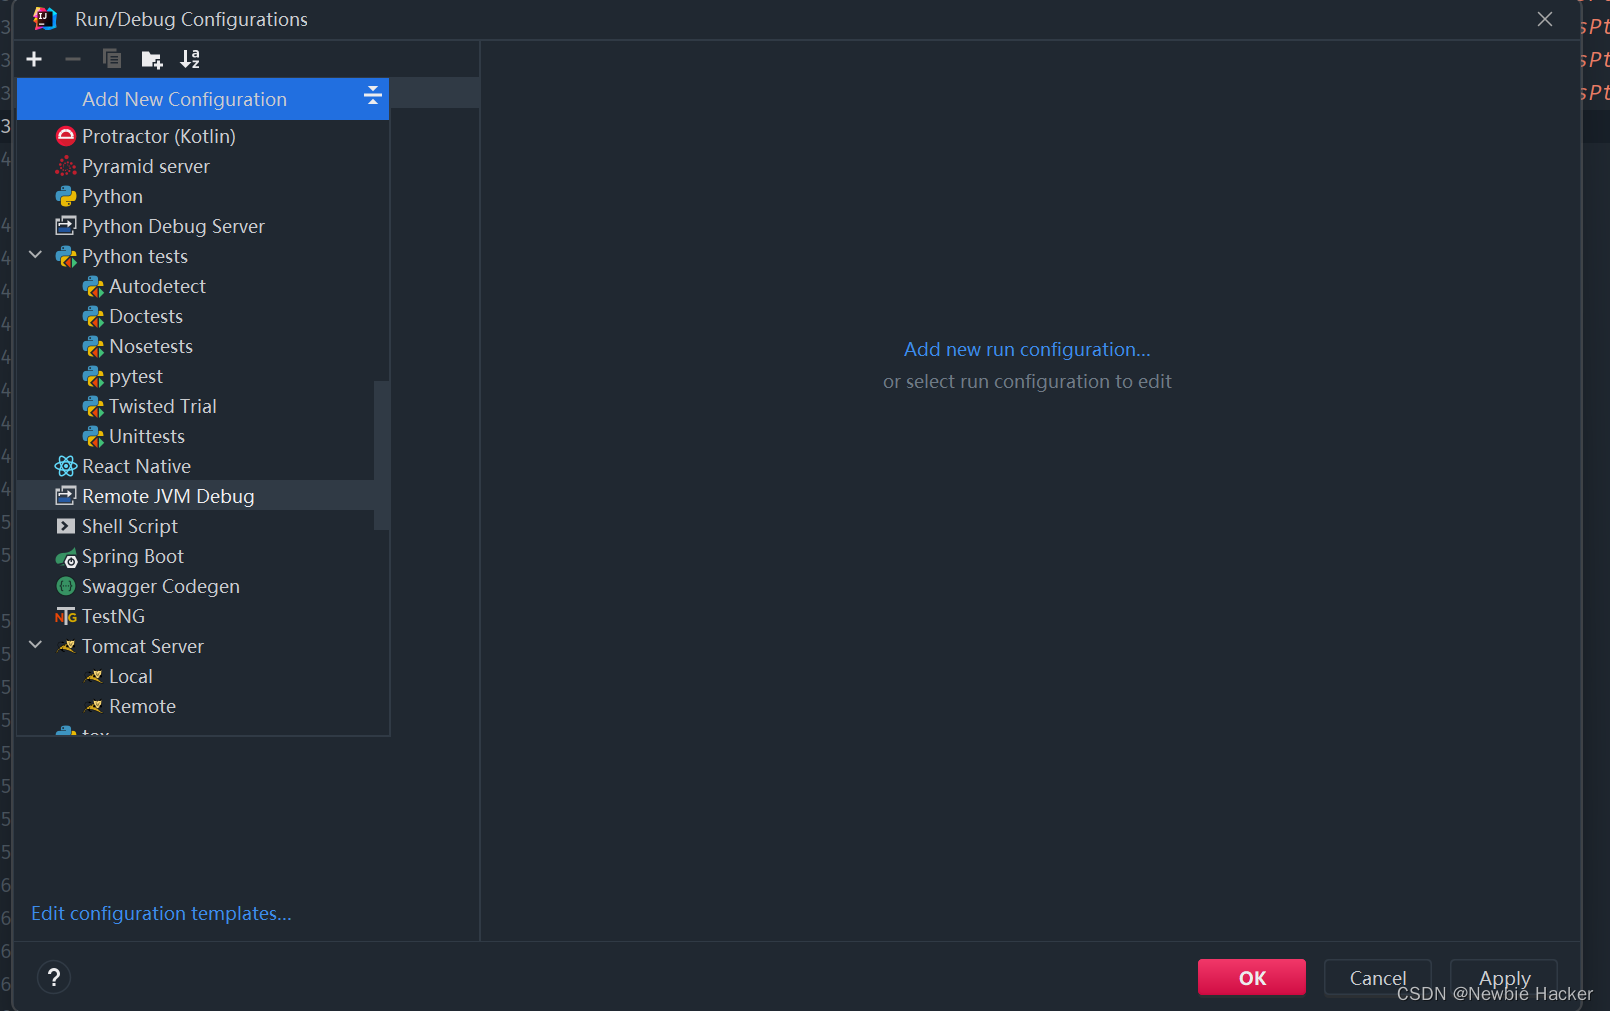Select the Tomcat Server entry label
Image resolution: width=1610 pixels, height=1011 pixels.
[143, 646]
